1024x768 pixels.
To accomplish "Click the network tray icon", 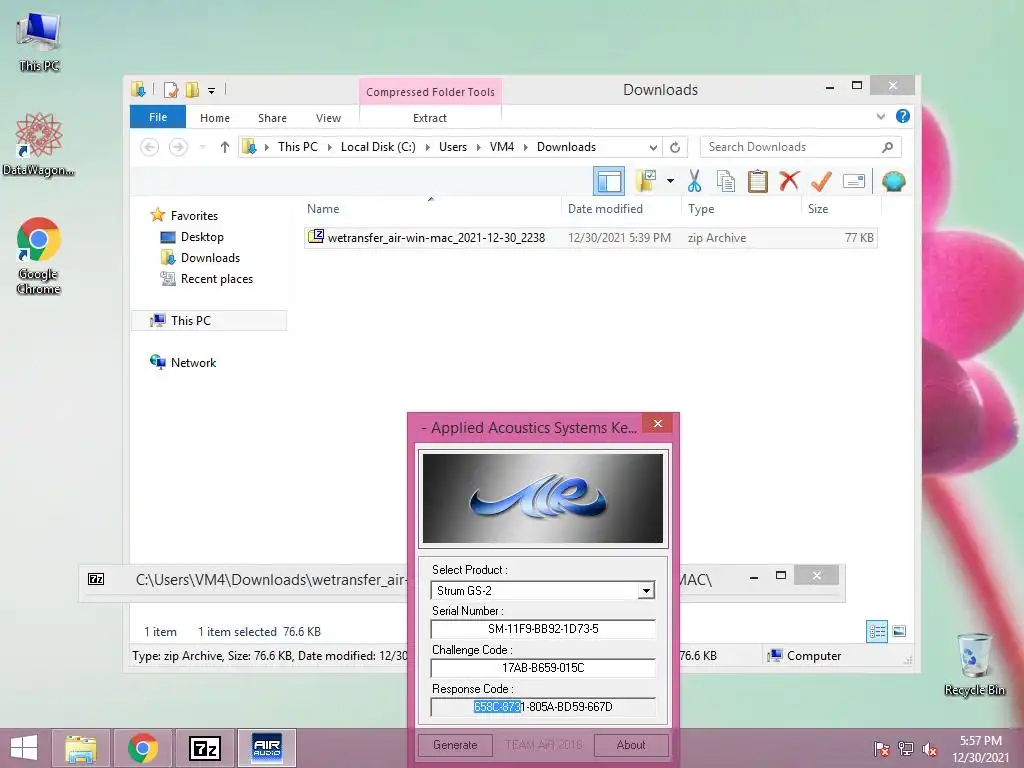I will click(x=906, y=749).
